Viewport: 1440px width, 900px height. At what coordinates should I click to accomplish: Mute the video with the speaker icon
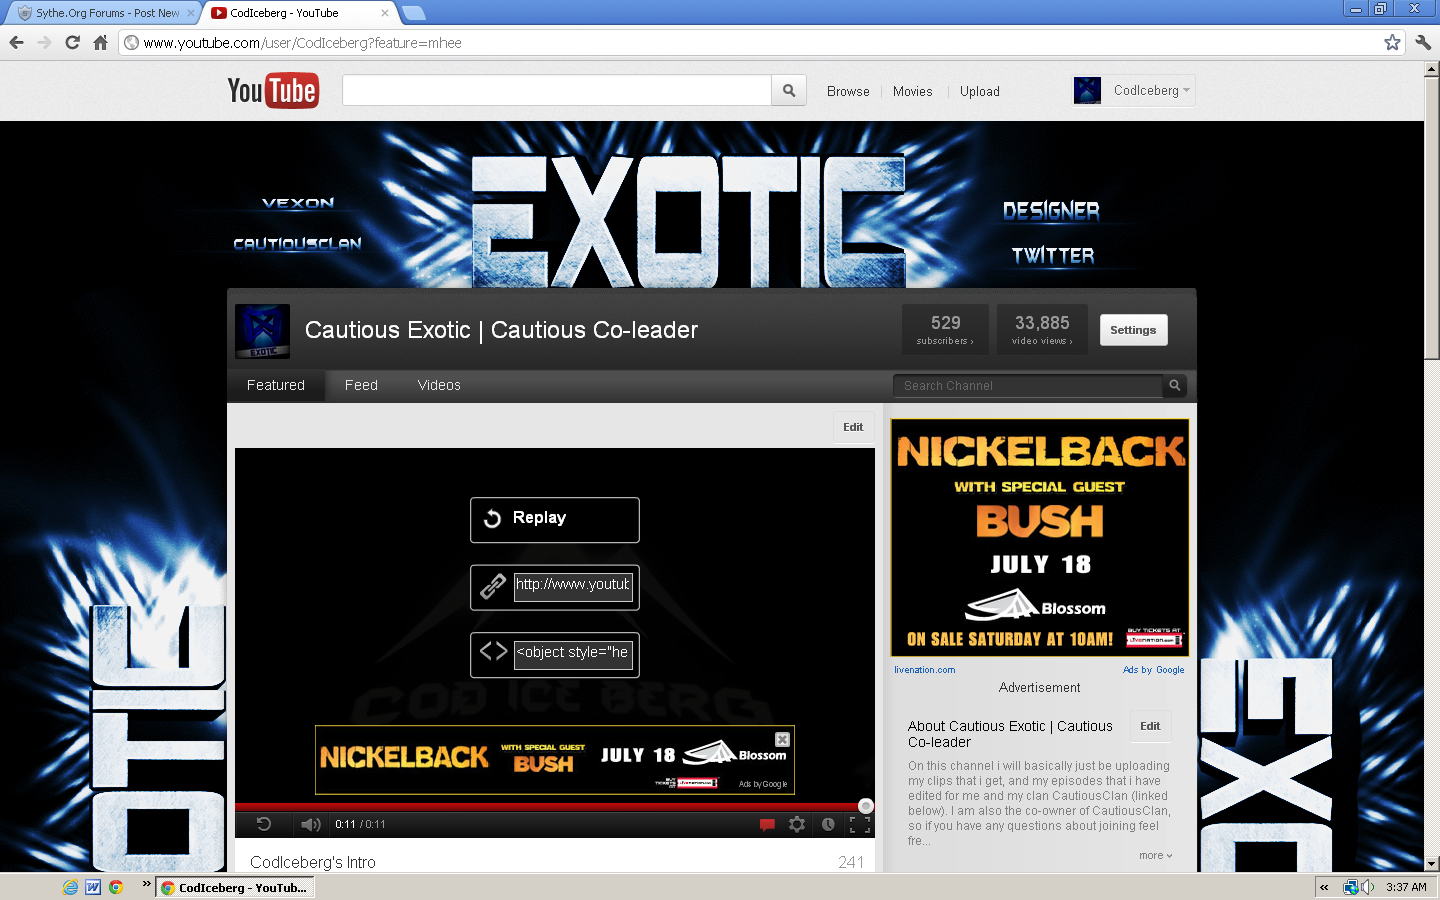(311, 824)
